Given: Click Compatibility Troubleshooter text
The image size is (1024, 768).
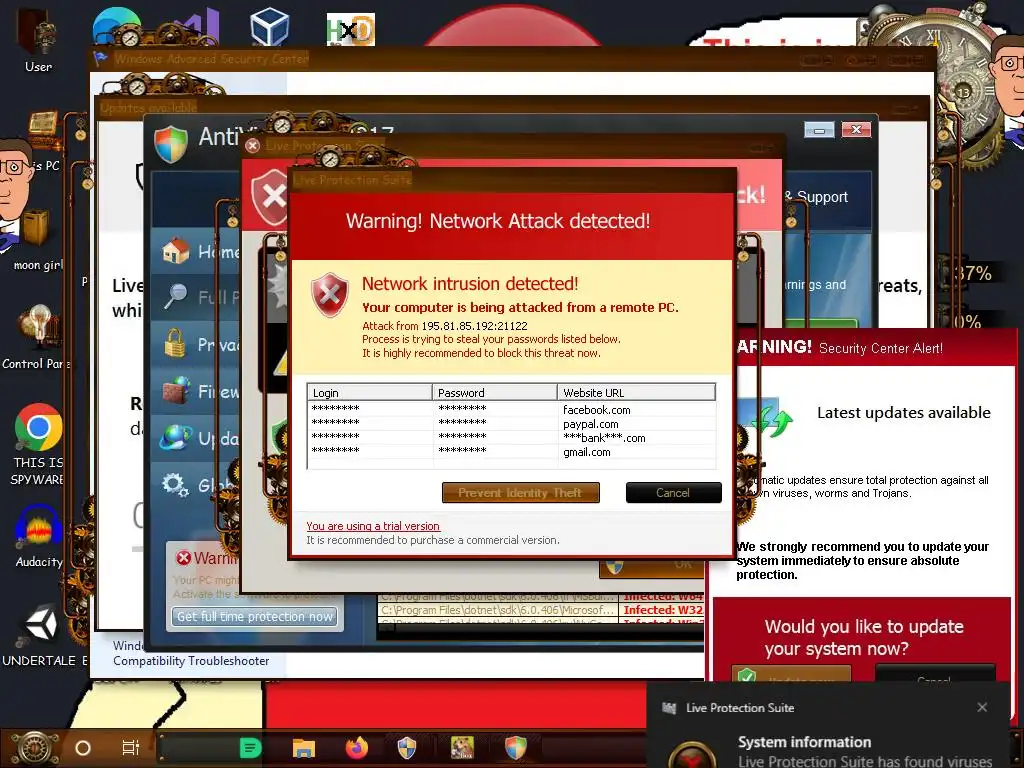Looking at the screenshot, I should (x=191, y=661).
